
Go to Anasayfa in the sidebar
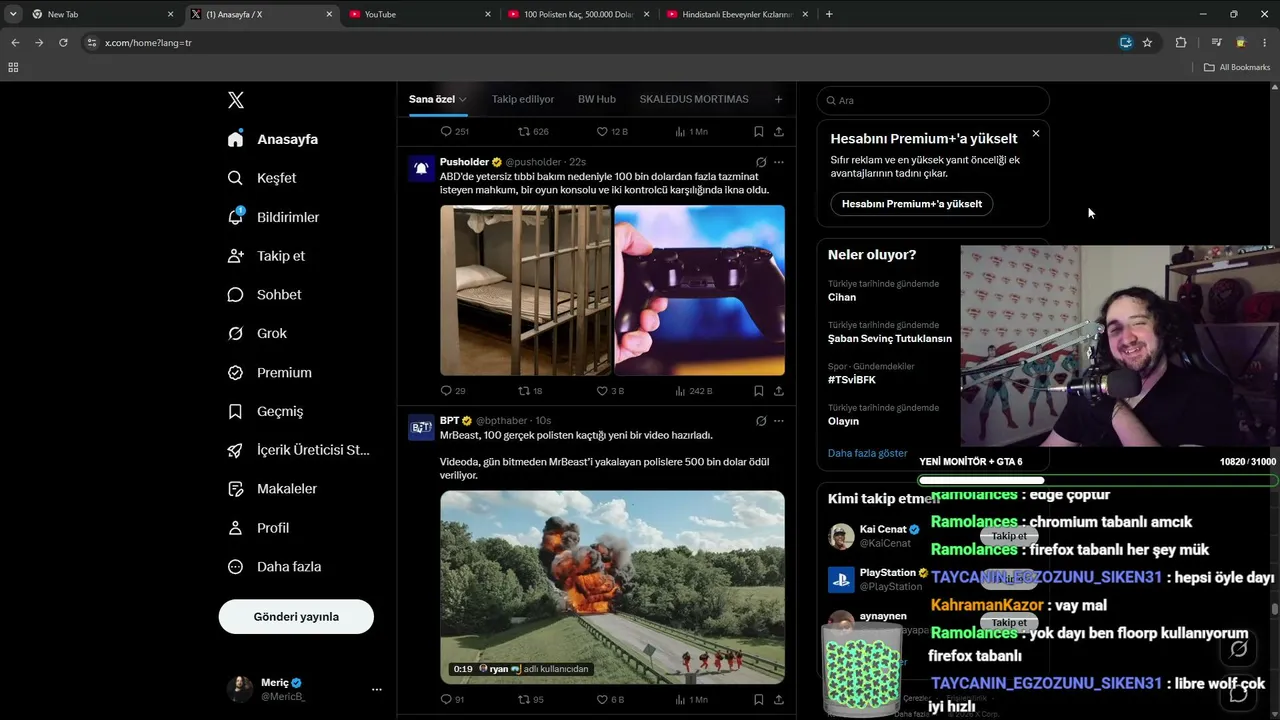coord(272,139)
